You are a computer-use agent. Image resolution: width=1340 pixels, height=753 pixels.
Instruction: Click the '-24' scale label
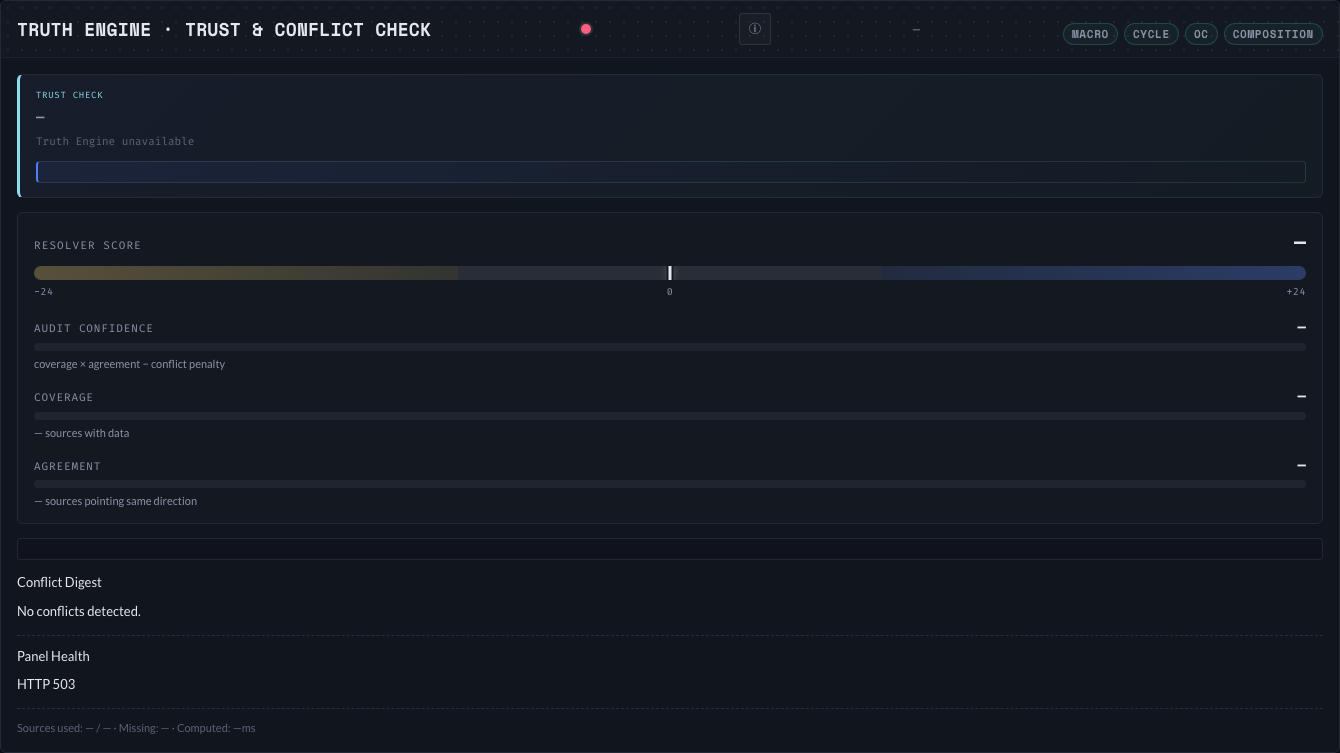pos(43,292)
